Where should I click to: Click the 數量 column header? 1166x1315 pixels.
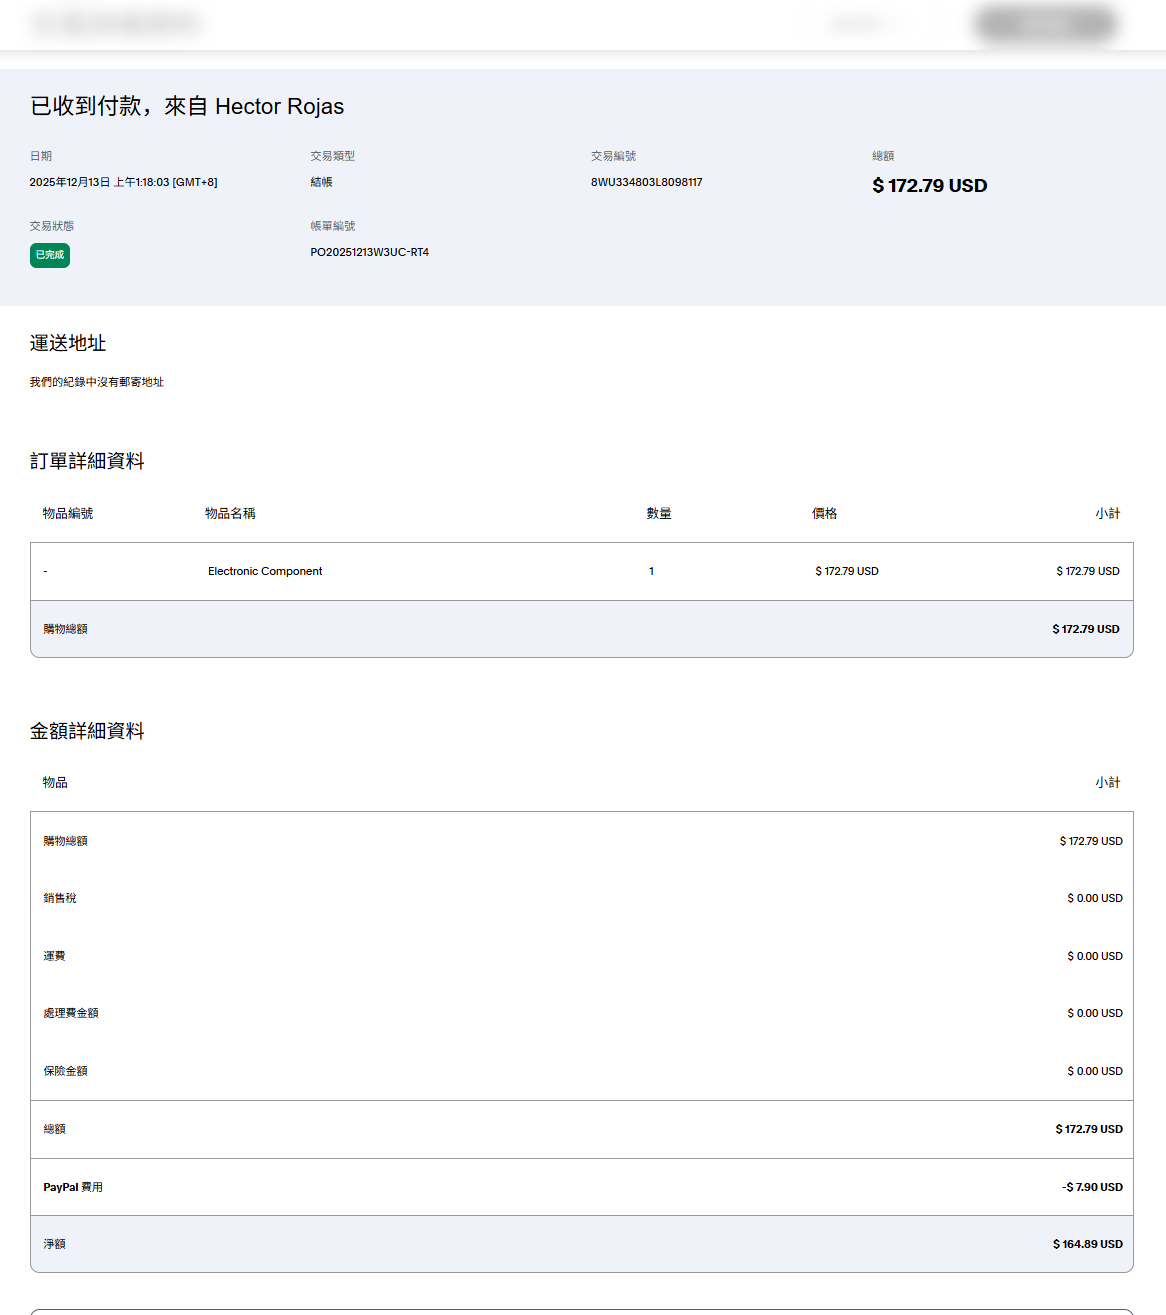coord(658,513)
